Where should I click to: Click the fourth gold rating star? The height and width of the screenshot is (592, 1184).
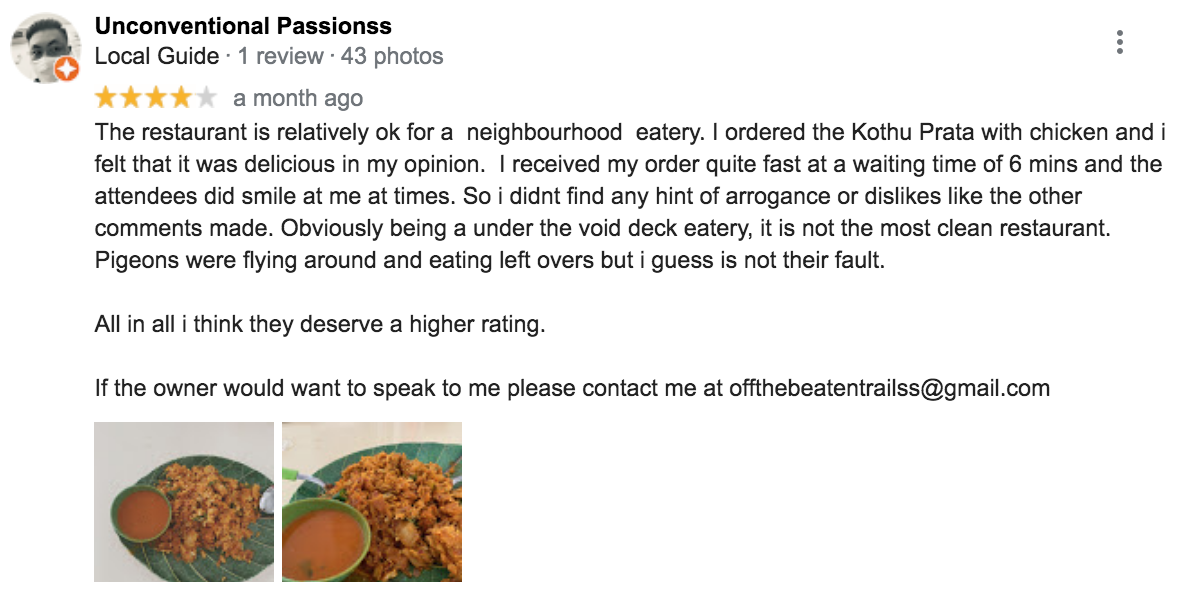(181, 97)
